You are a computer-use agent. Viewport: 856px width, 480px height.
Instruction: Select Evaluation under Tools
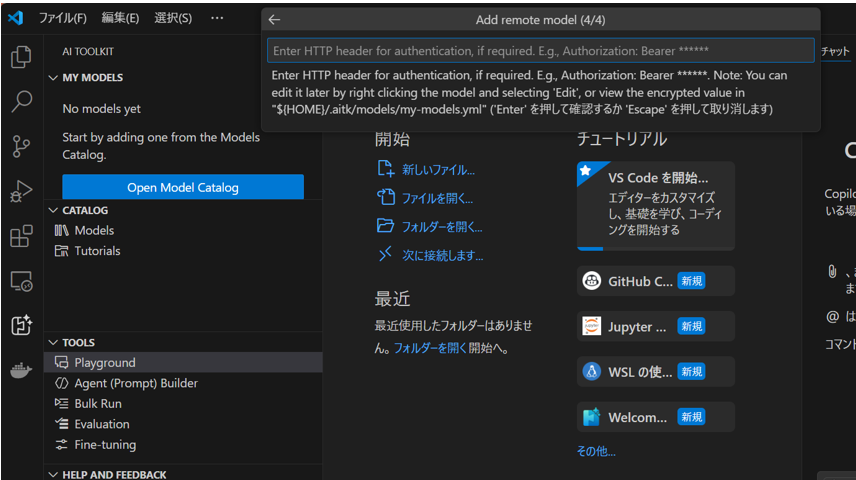coord(183,424)
